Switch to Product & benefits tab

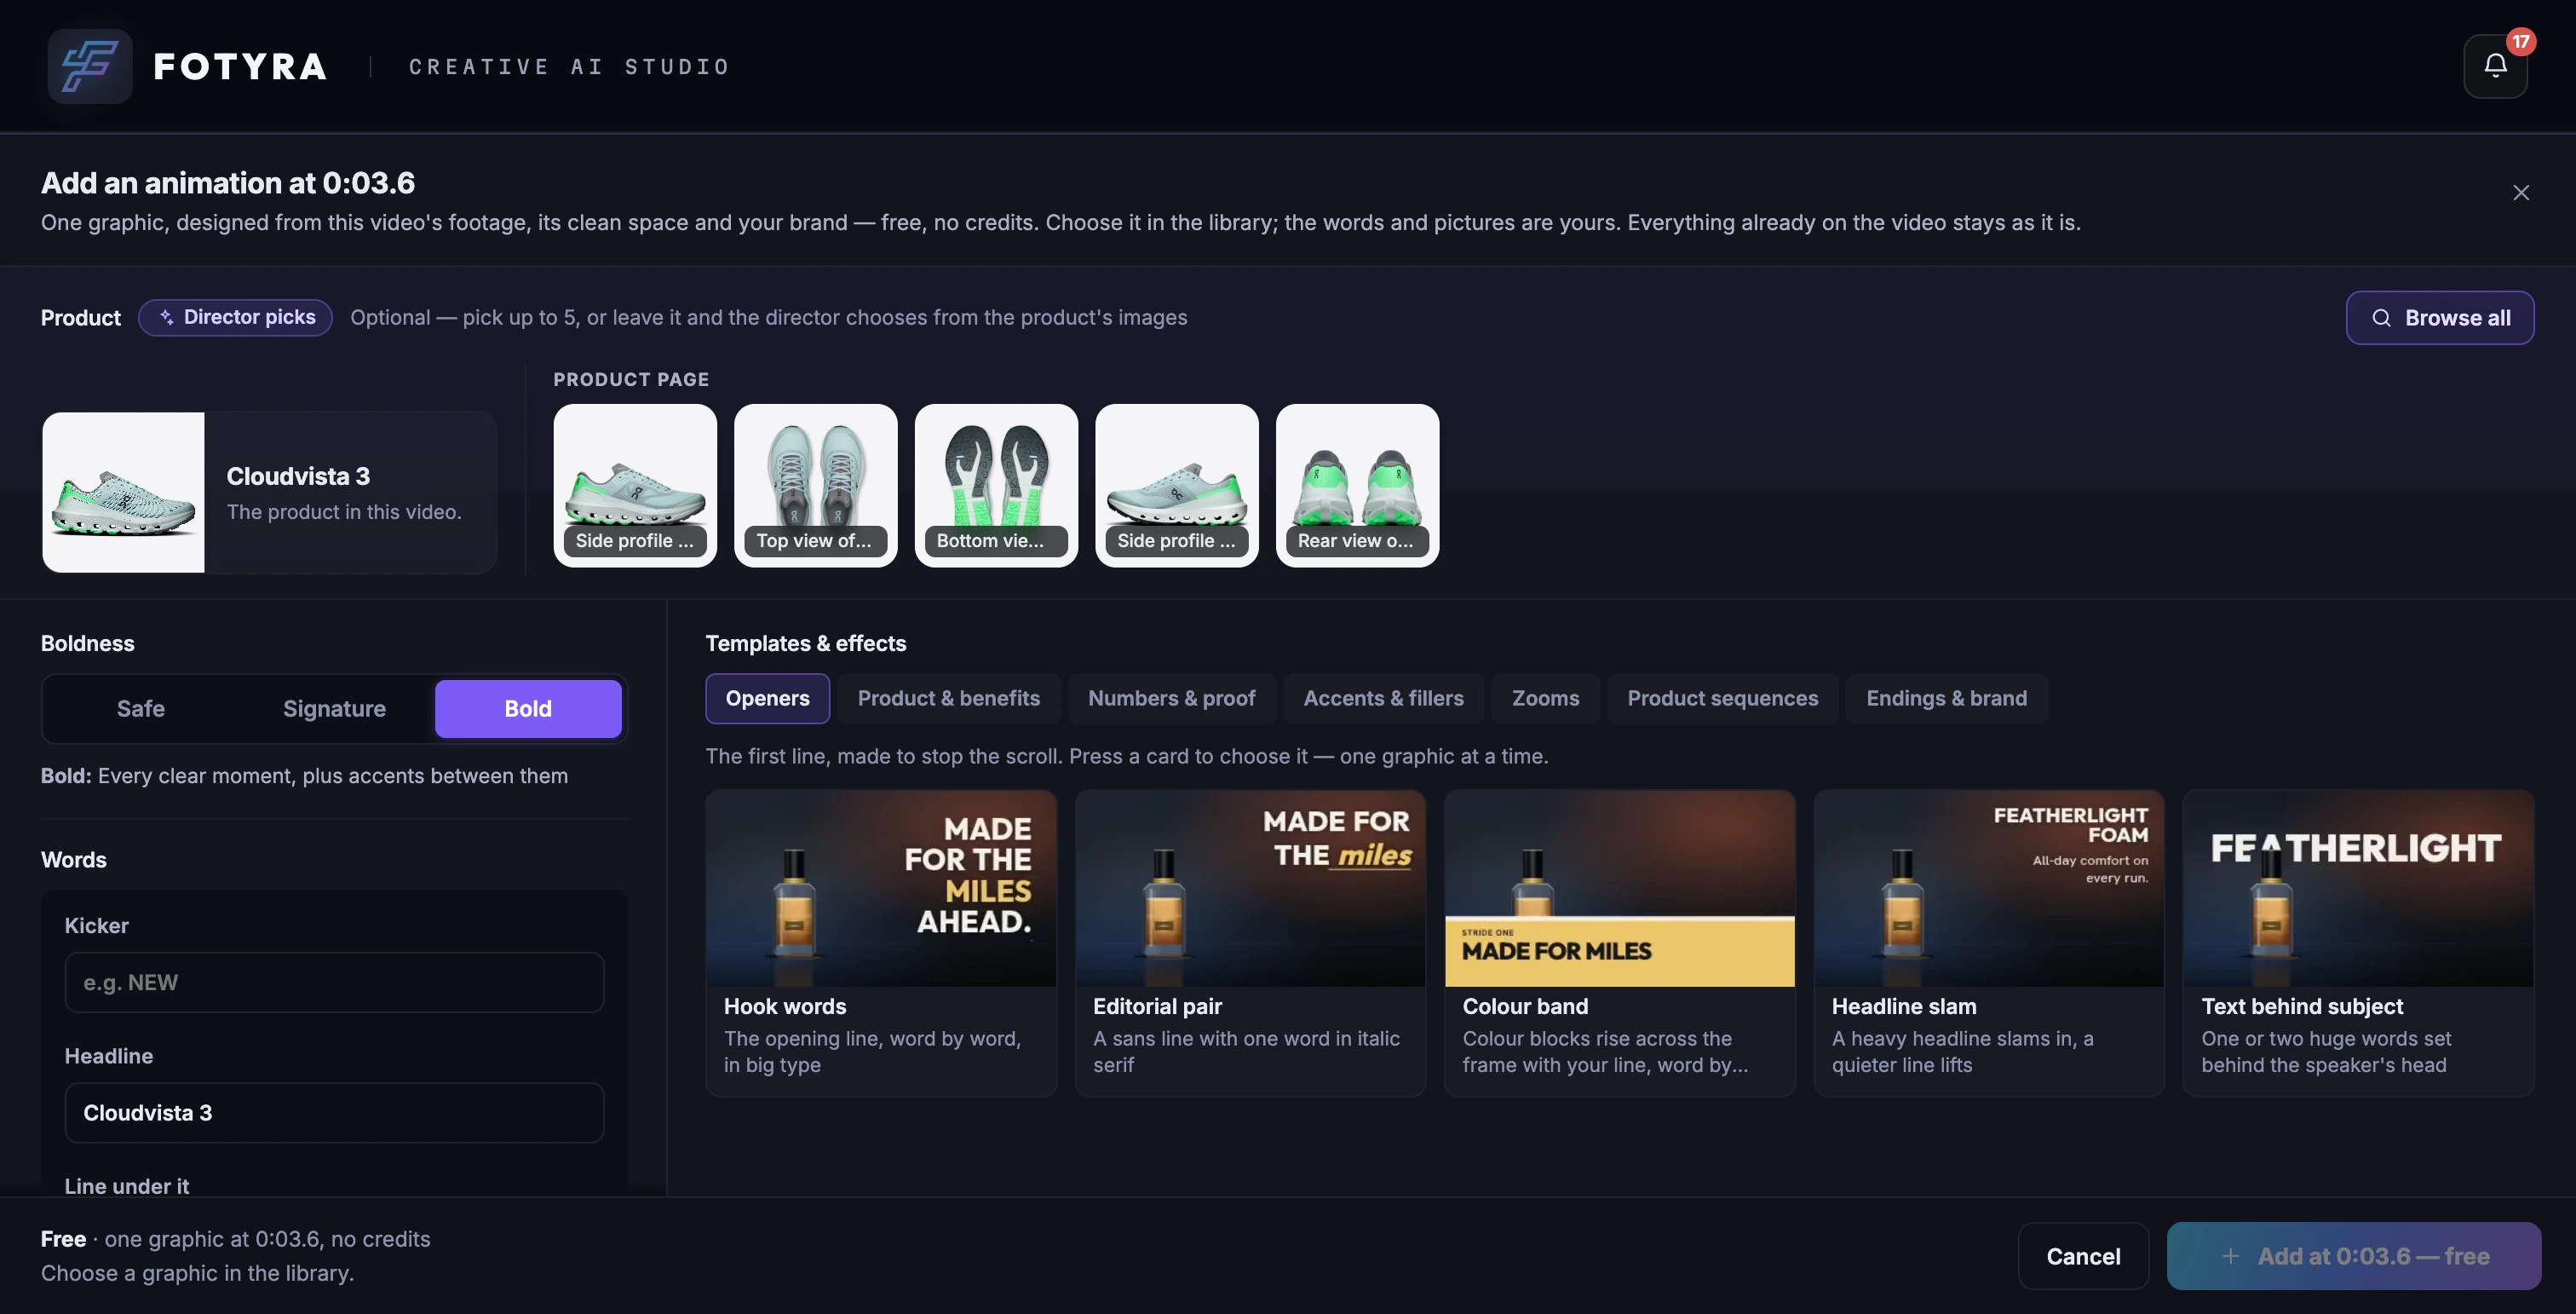tap(948, 698)
